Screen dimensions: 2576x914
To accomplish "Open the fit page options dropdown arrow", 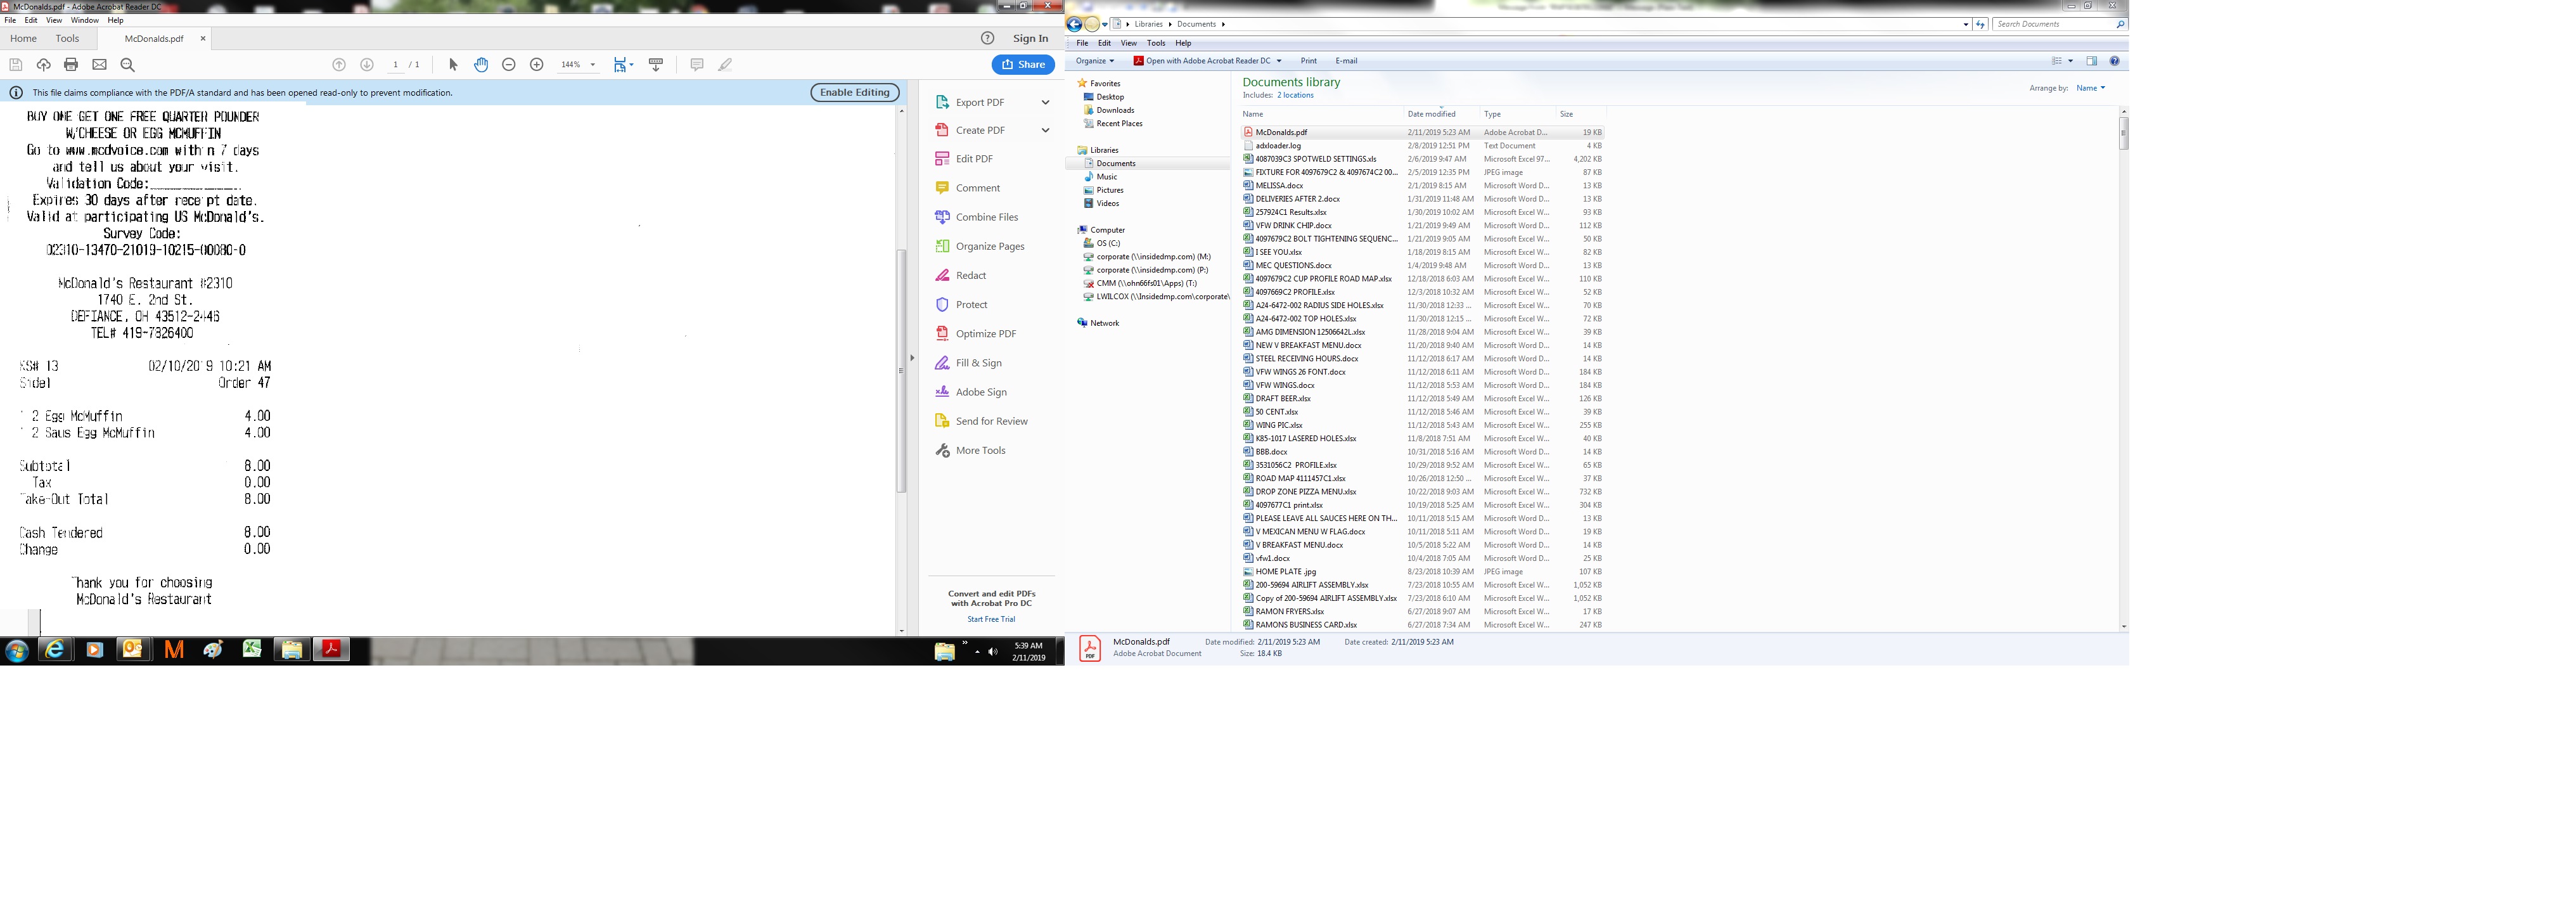I will (x=631, y=65).
